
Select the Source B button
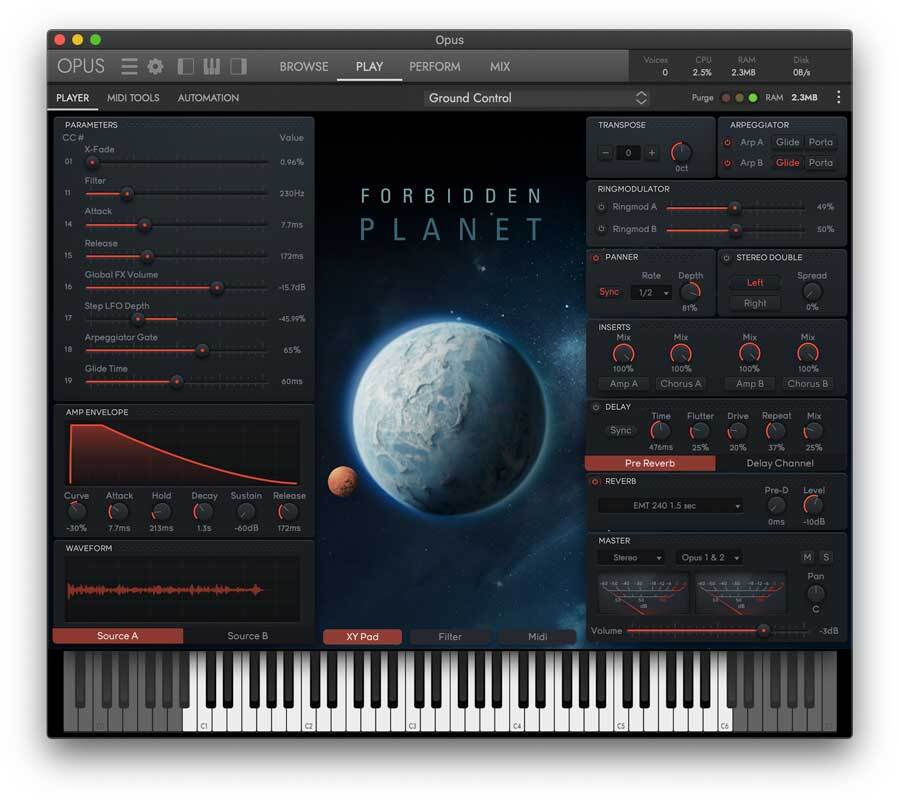247,636
